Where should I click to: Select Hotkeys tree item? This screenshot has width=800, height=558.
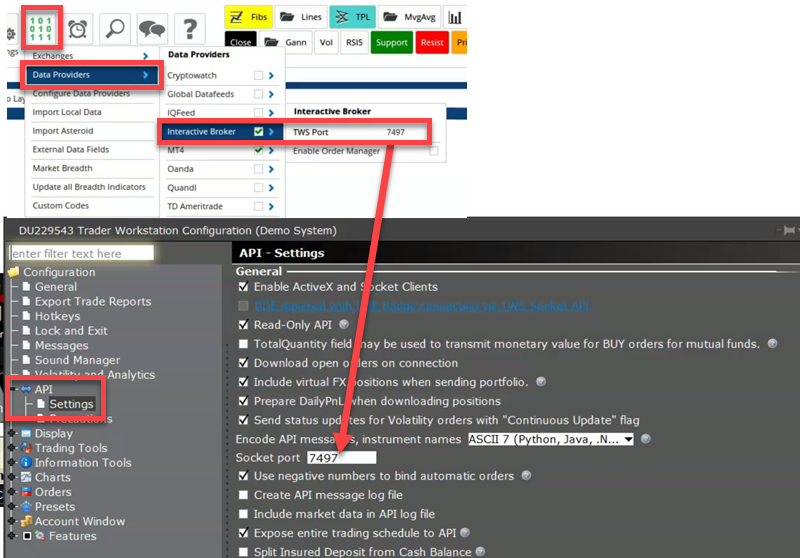coord(57,316)
